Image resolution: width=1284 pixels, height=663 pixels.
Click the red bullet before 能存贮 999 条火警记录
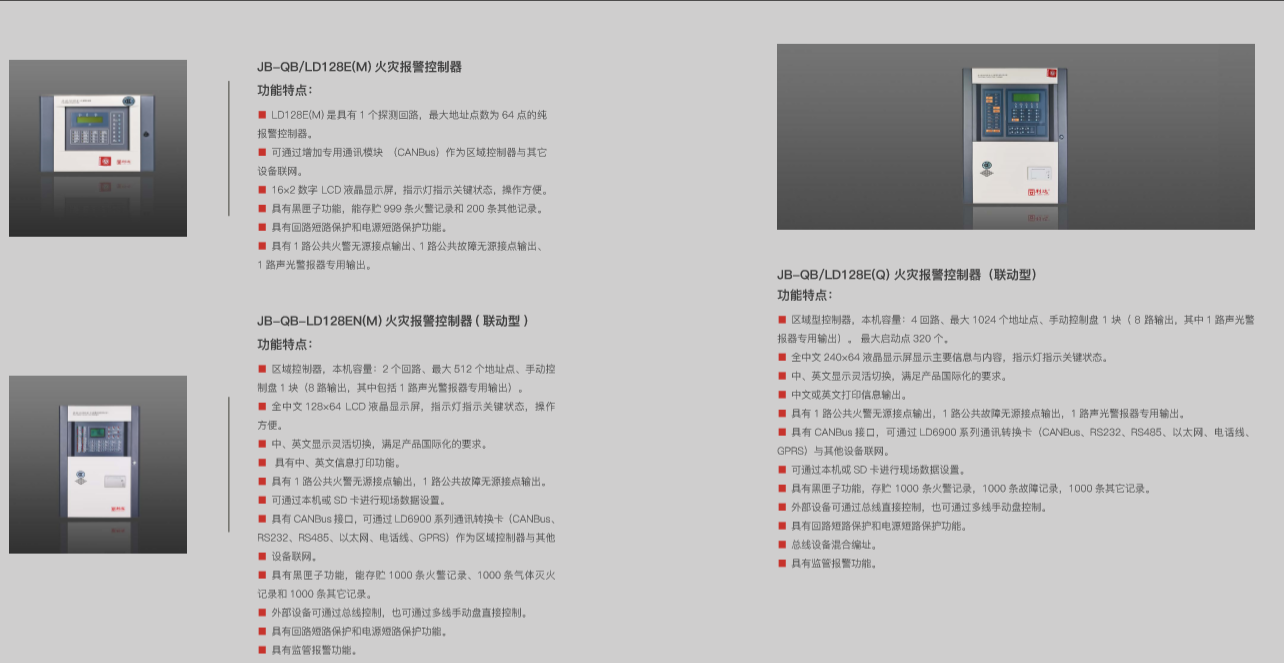(262, 208)
